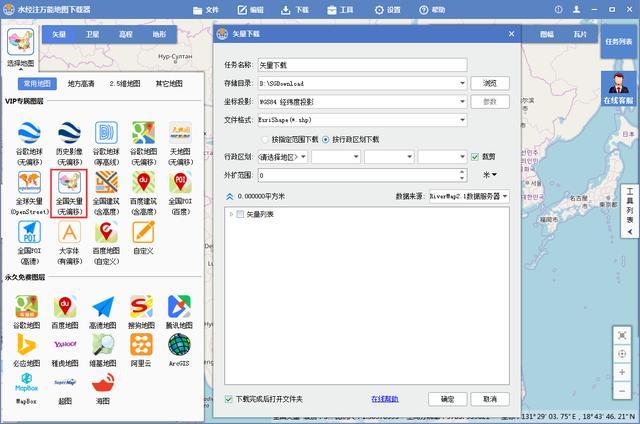The image size is (640, 424).
Task: Click full-extent icon on map controls
Action: tap(622, 336)
